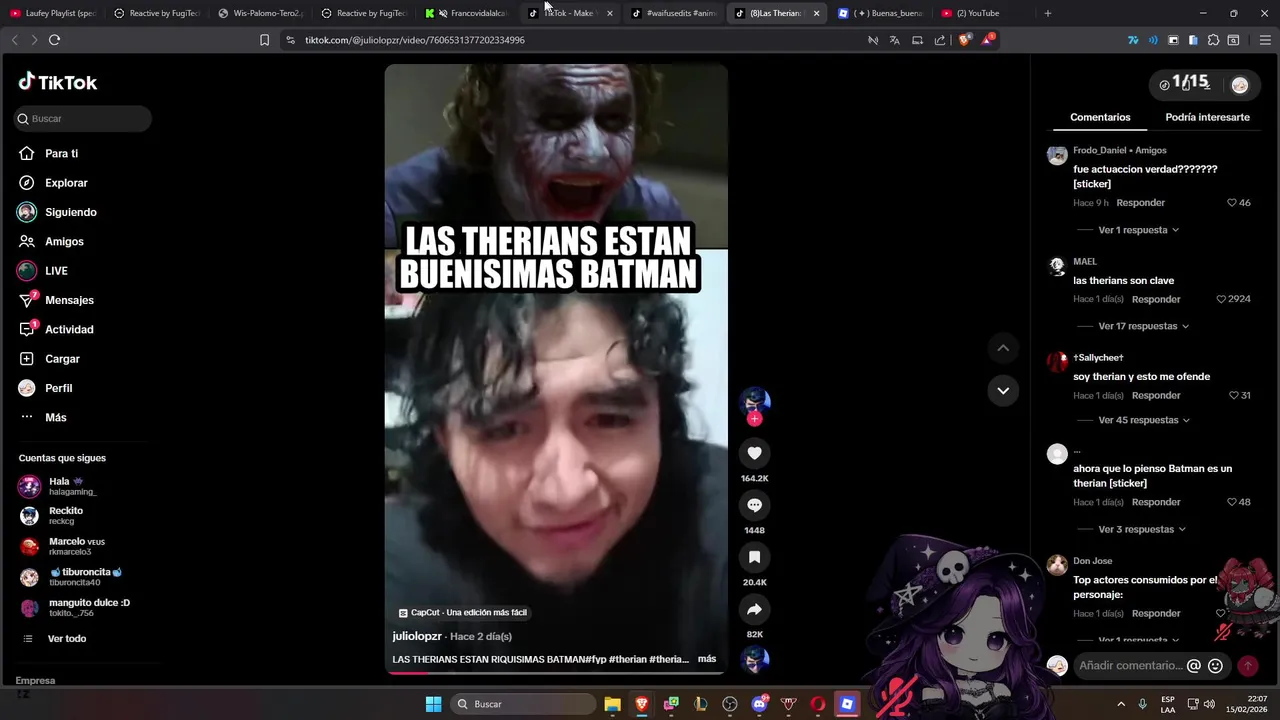Screen dimensions: 1280x720
Task: Like †Sallychee†'s comment heart
Action: [x=1233, y=395]
